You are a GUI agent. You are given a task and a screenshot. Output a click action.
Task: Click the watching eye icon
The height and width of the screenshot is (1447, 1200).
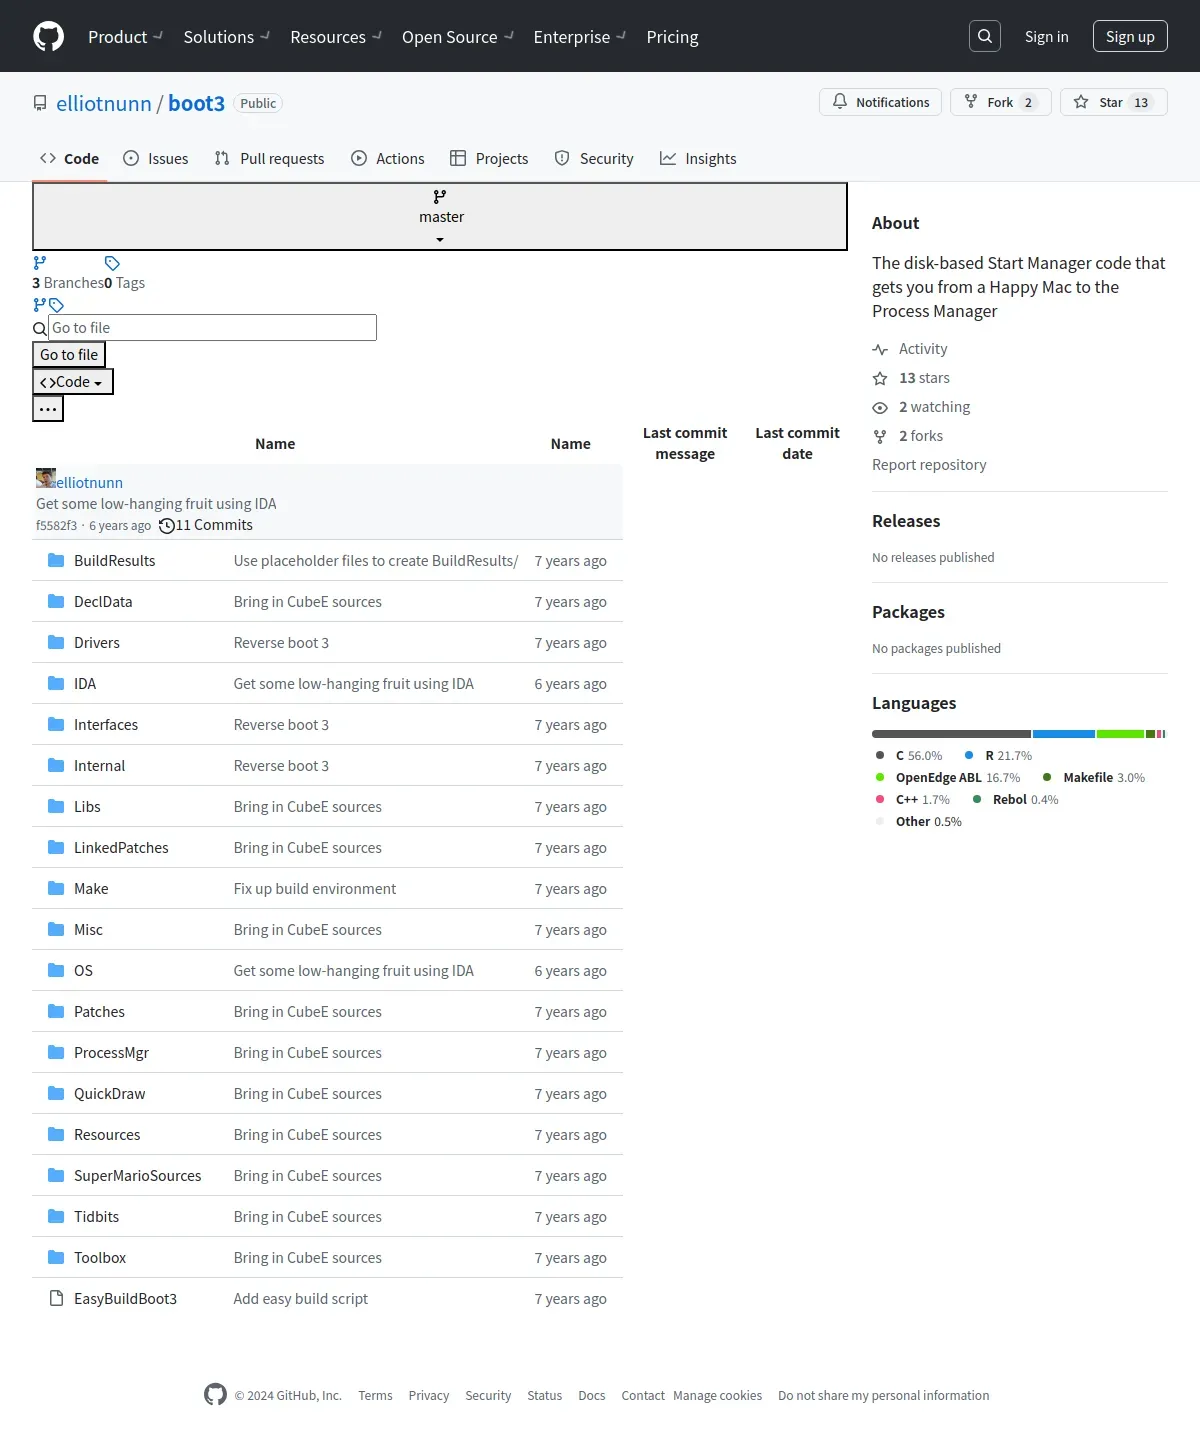[880, 407]
